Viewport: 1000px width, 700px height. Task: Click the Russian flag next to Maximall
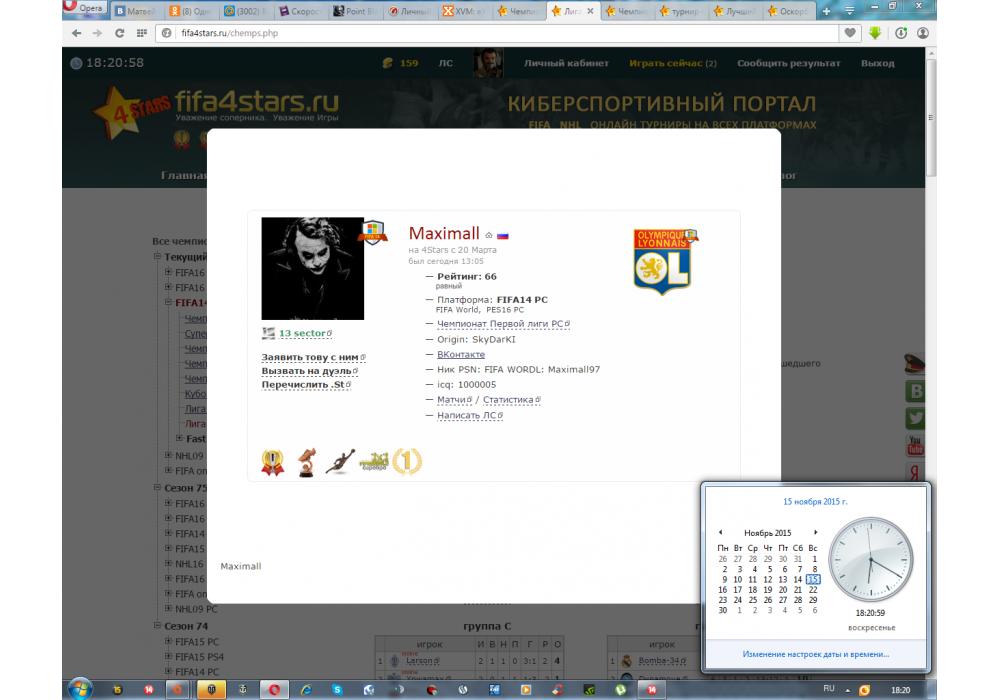pyautogui.click(x=503, y=236)
